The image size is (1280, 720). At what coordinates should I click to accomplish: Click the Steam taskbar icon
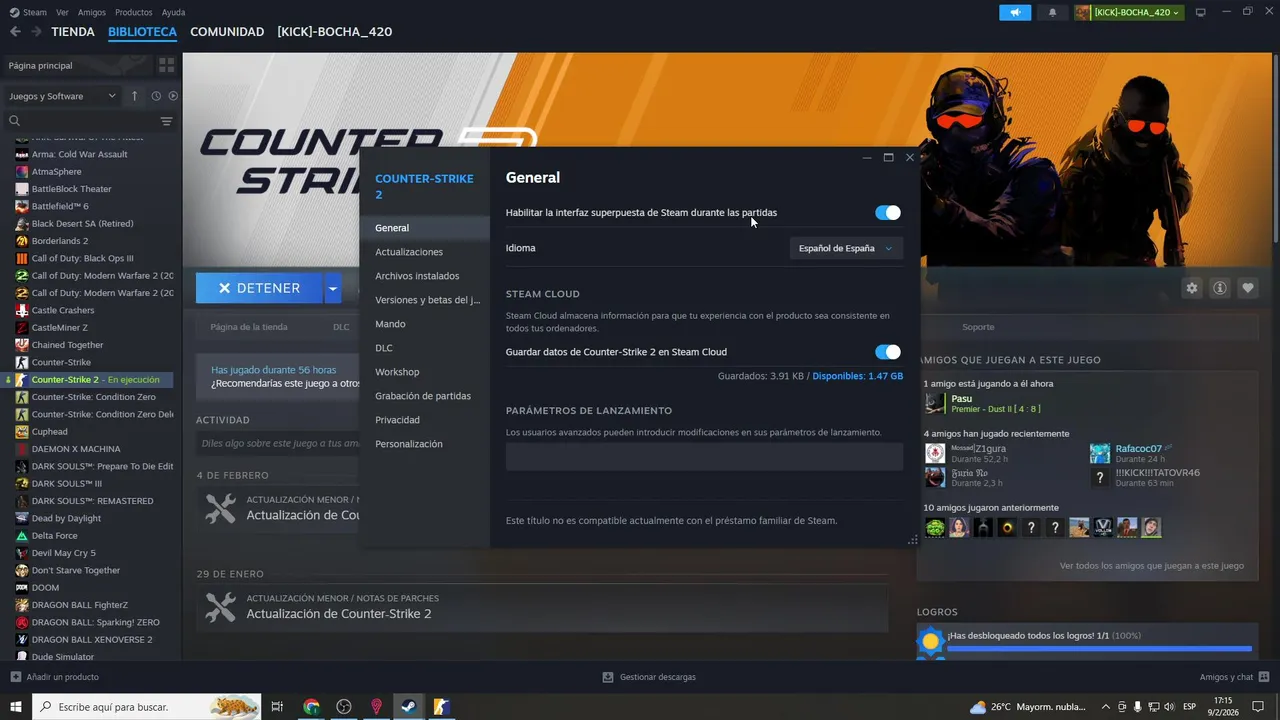(408, 706)
